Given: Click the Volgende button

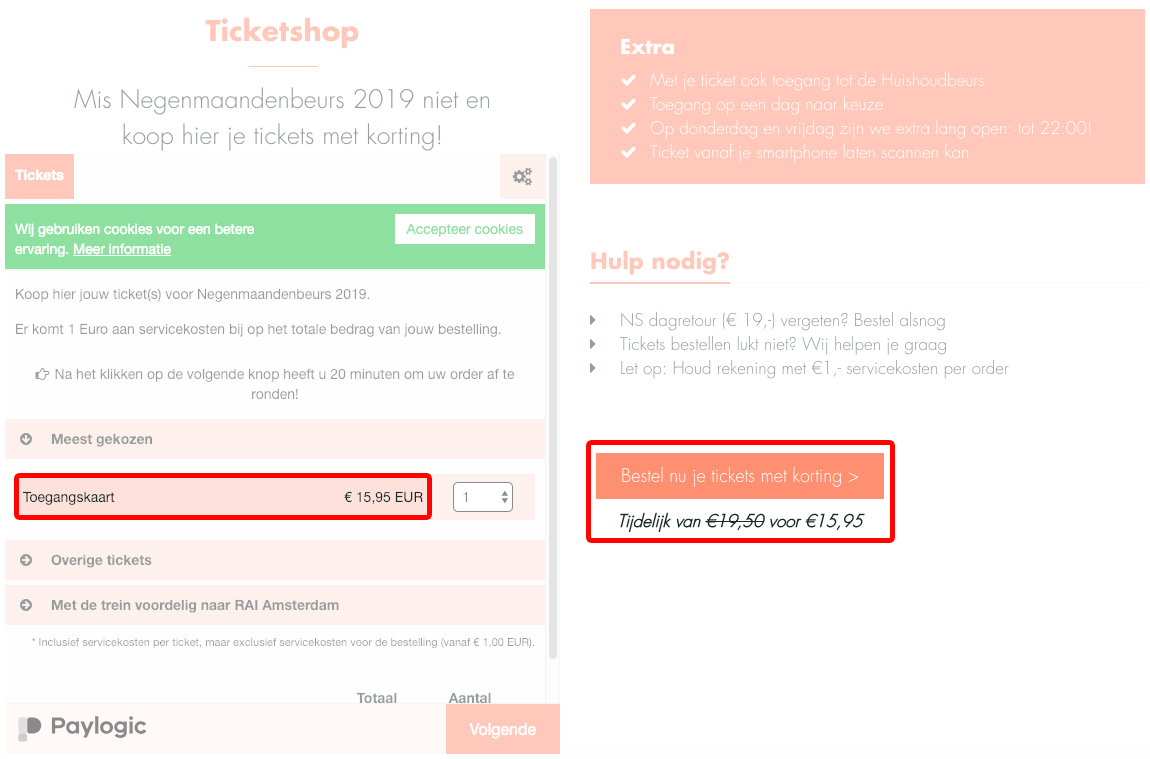Looking at the screenshot, I should tap(503, 729).
